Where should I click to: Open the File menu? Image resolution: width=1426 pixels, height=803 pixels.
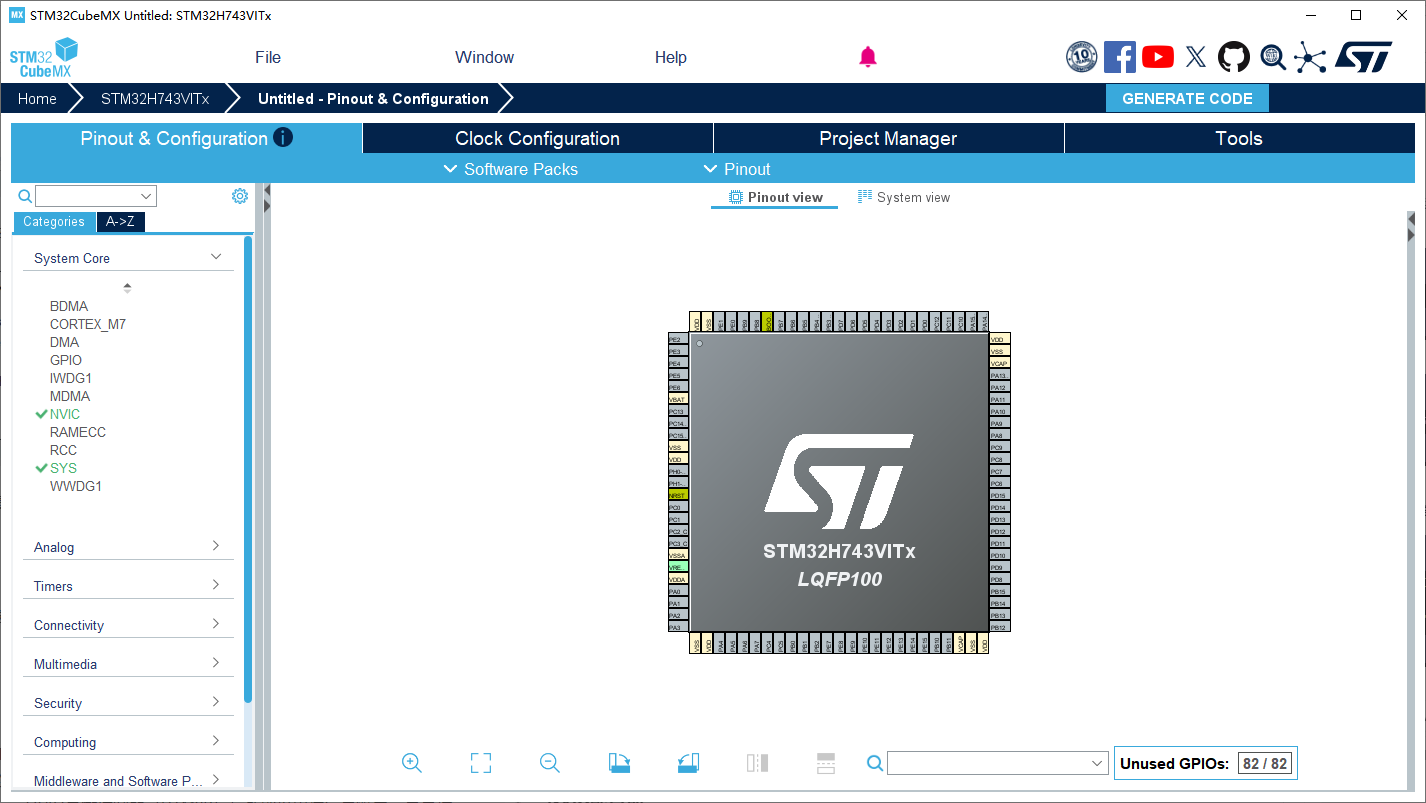(x=268, y=57)
